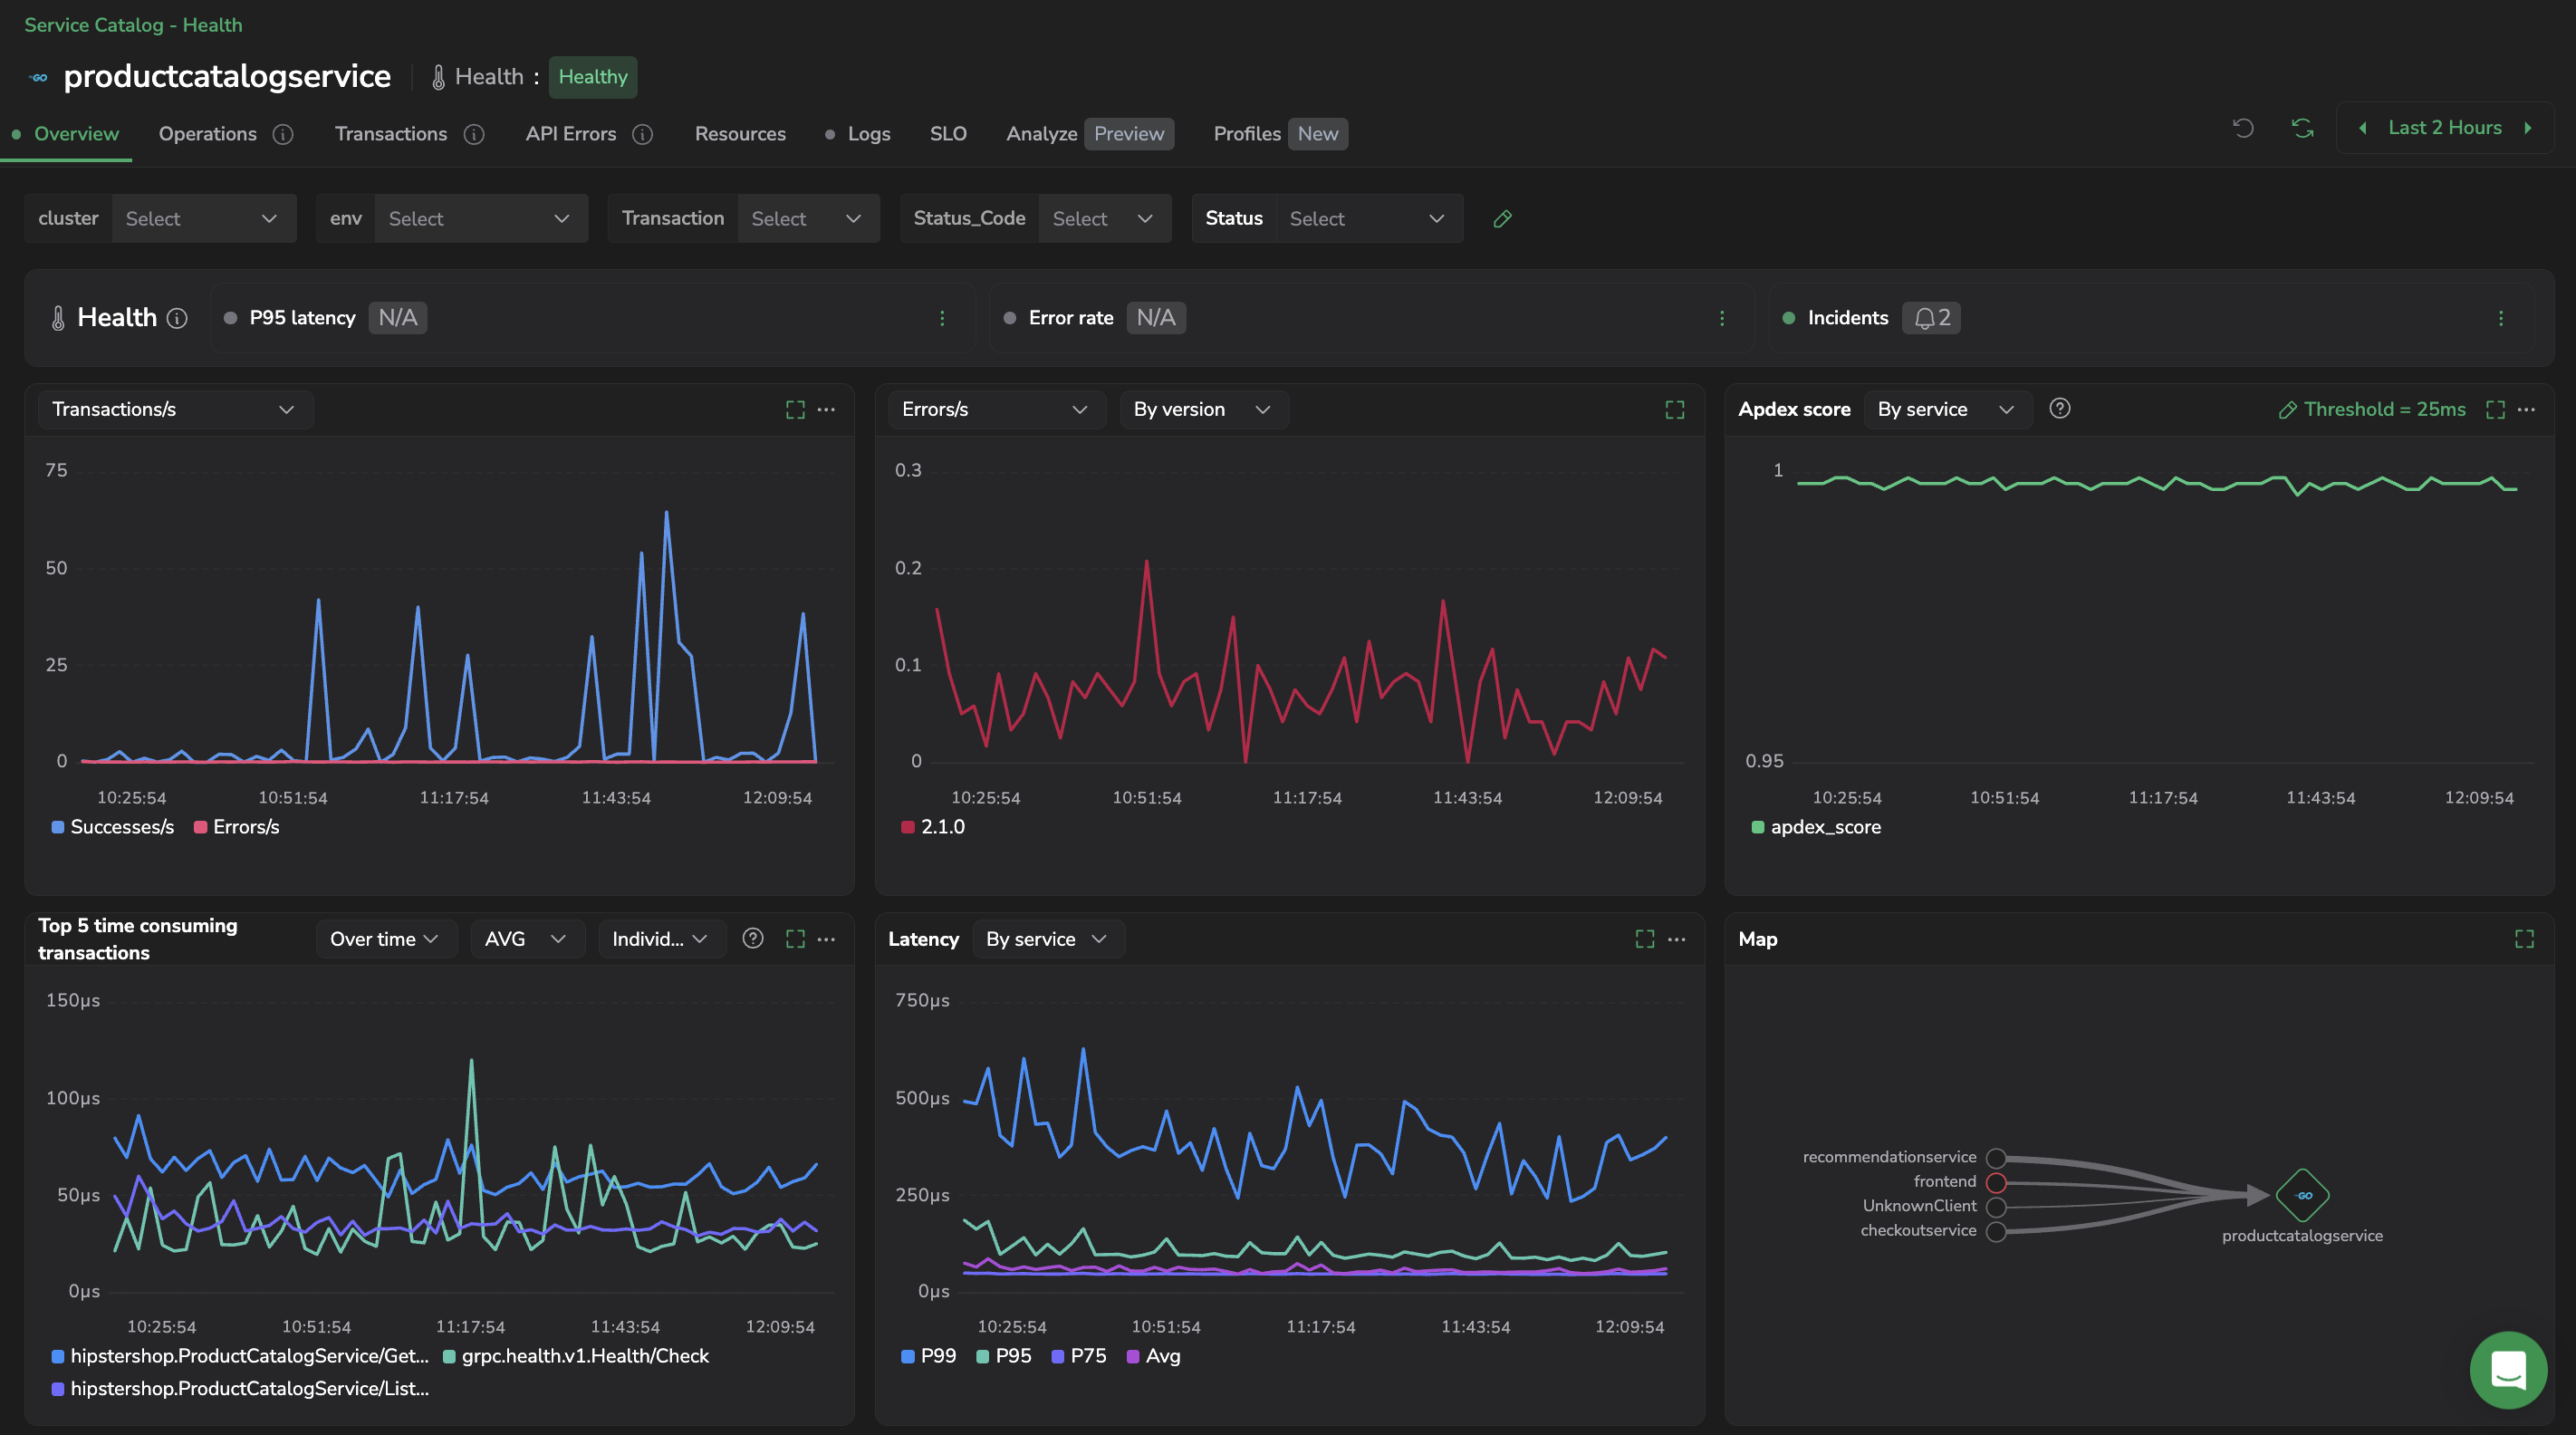
Task: Toggle the P99 latency legend series
Action: [x=928, y=1356]
